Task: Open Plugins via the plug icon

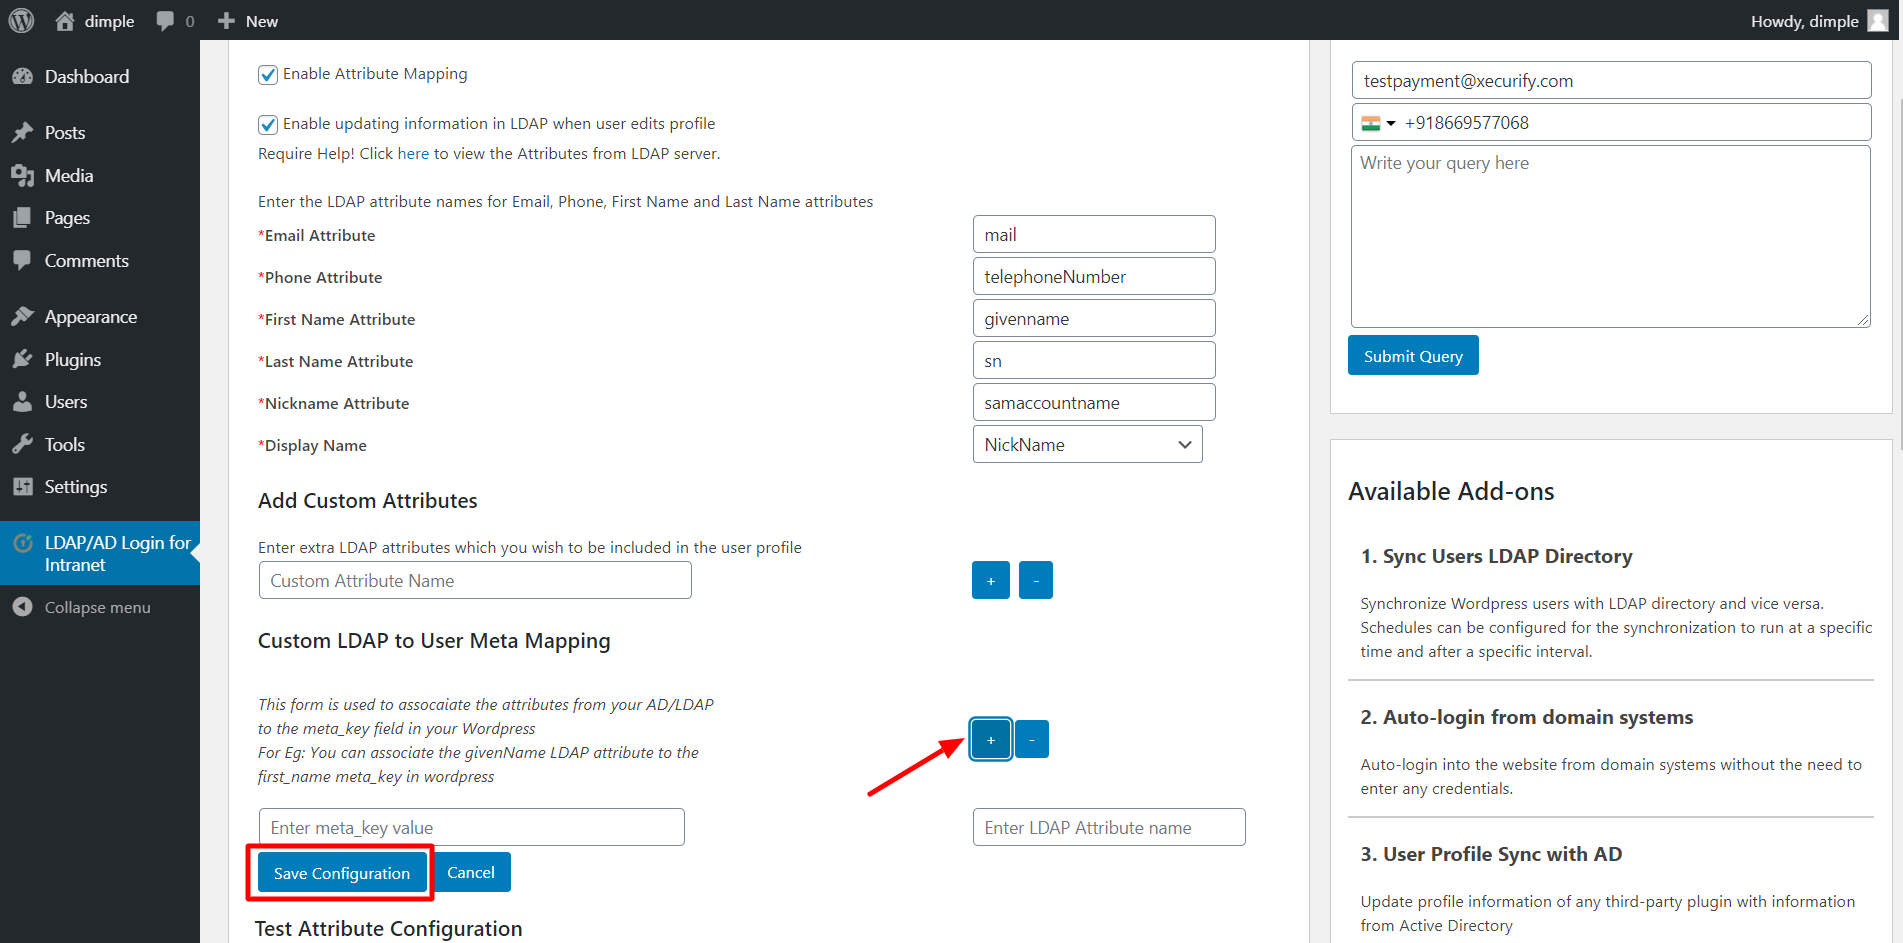Action: point(25,359)
